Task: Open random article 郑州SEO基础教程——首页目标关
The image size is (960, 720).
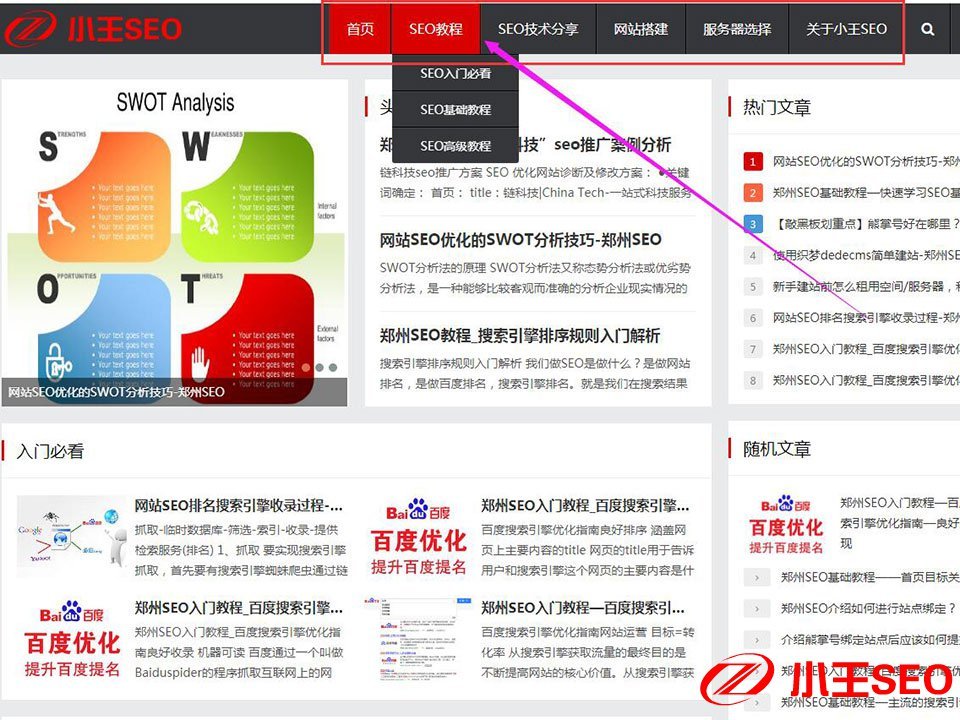Action: click(870, 577)
